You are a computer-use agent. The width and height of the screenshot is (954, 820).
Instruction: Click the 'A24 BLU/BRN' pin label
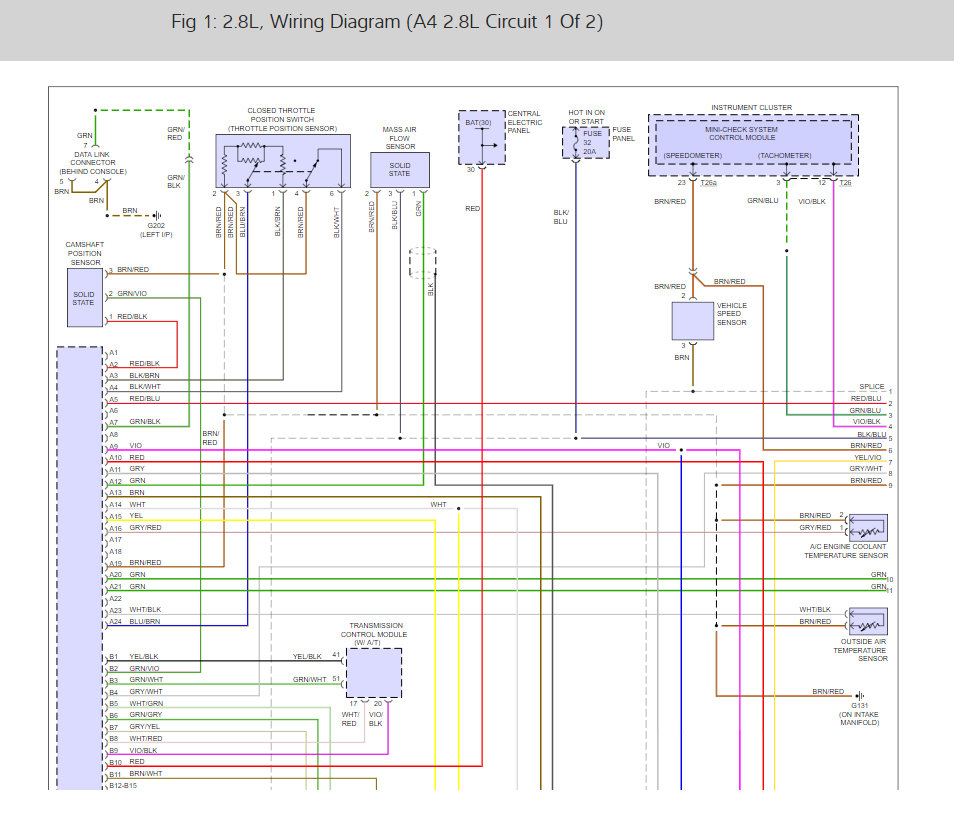135,622
